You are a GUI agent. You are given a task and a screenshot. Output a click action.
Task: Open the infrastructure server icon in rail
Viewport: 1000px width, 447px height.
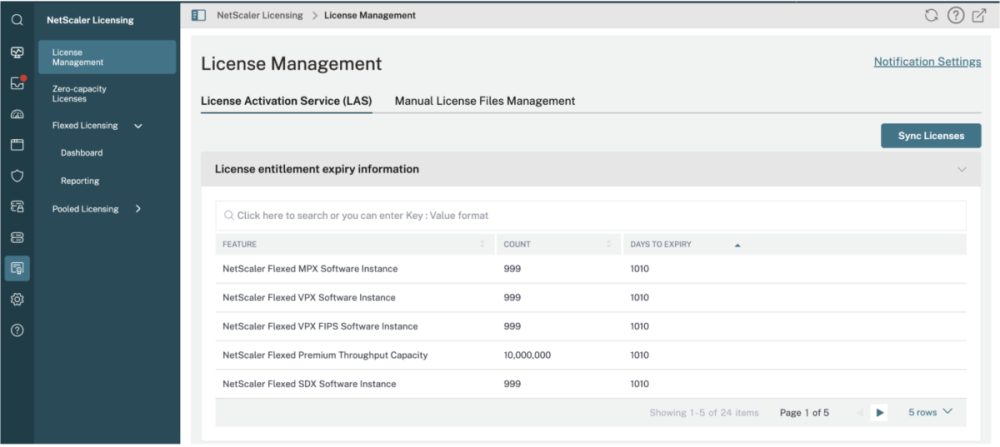point(17,237)
